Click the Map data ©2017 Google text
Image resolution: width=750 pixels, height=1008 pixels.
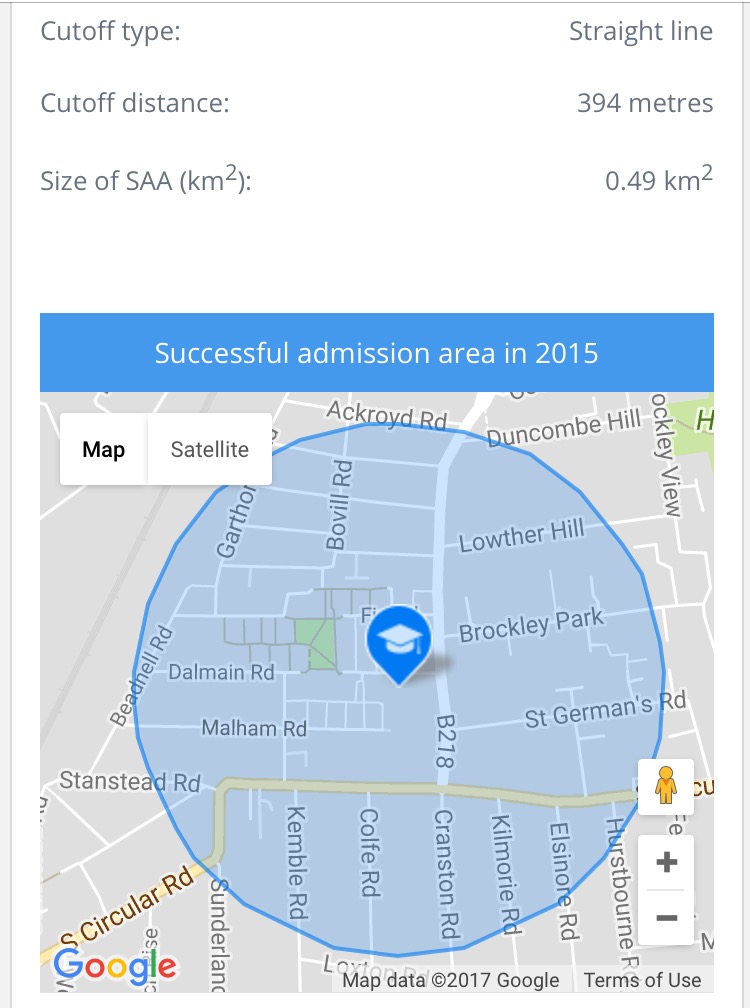coord(451,980)
